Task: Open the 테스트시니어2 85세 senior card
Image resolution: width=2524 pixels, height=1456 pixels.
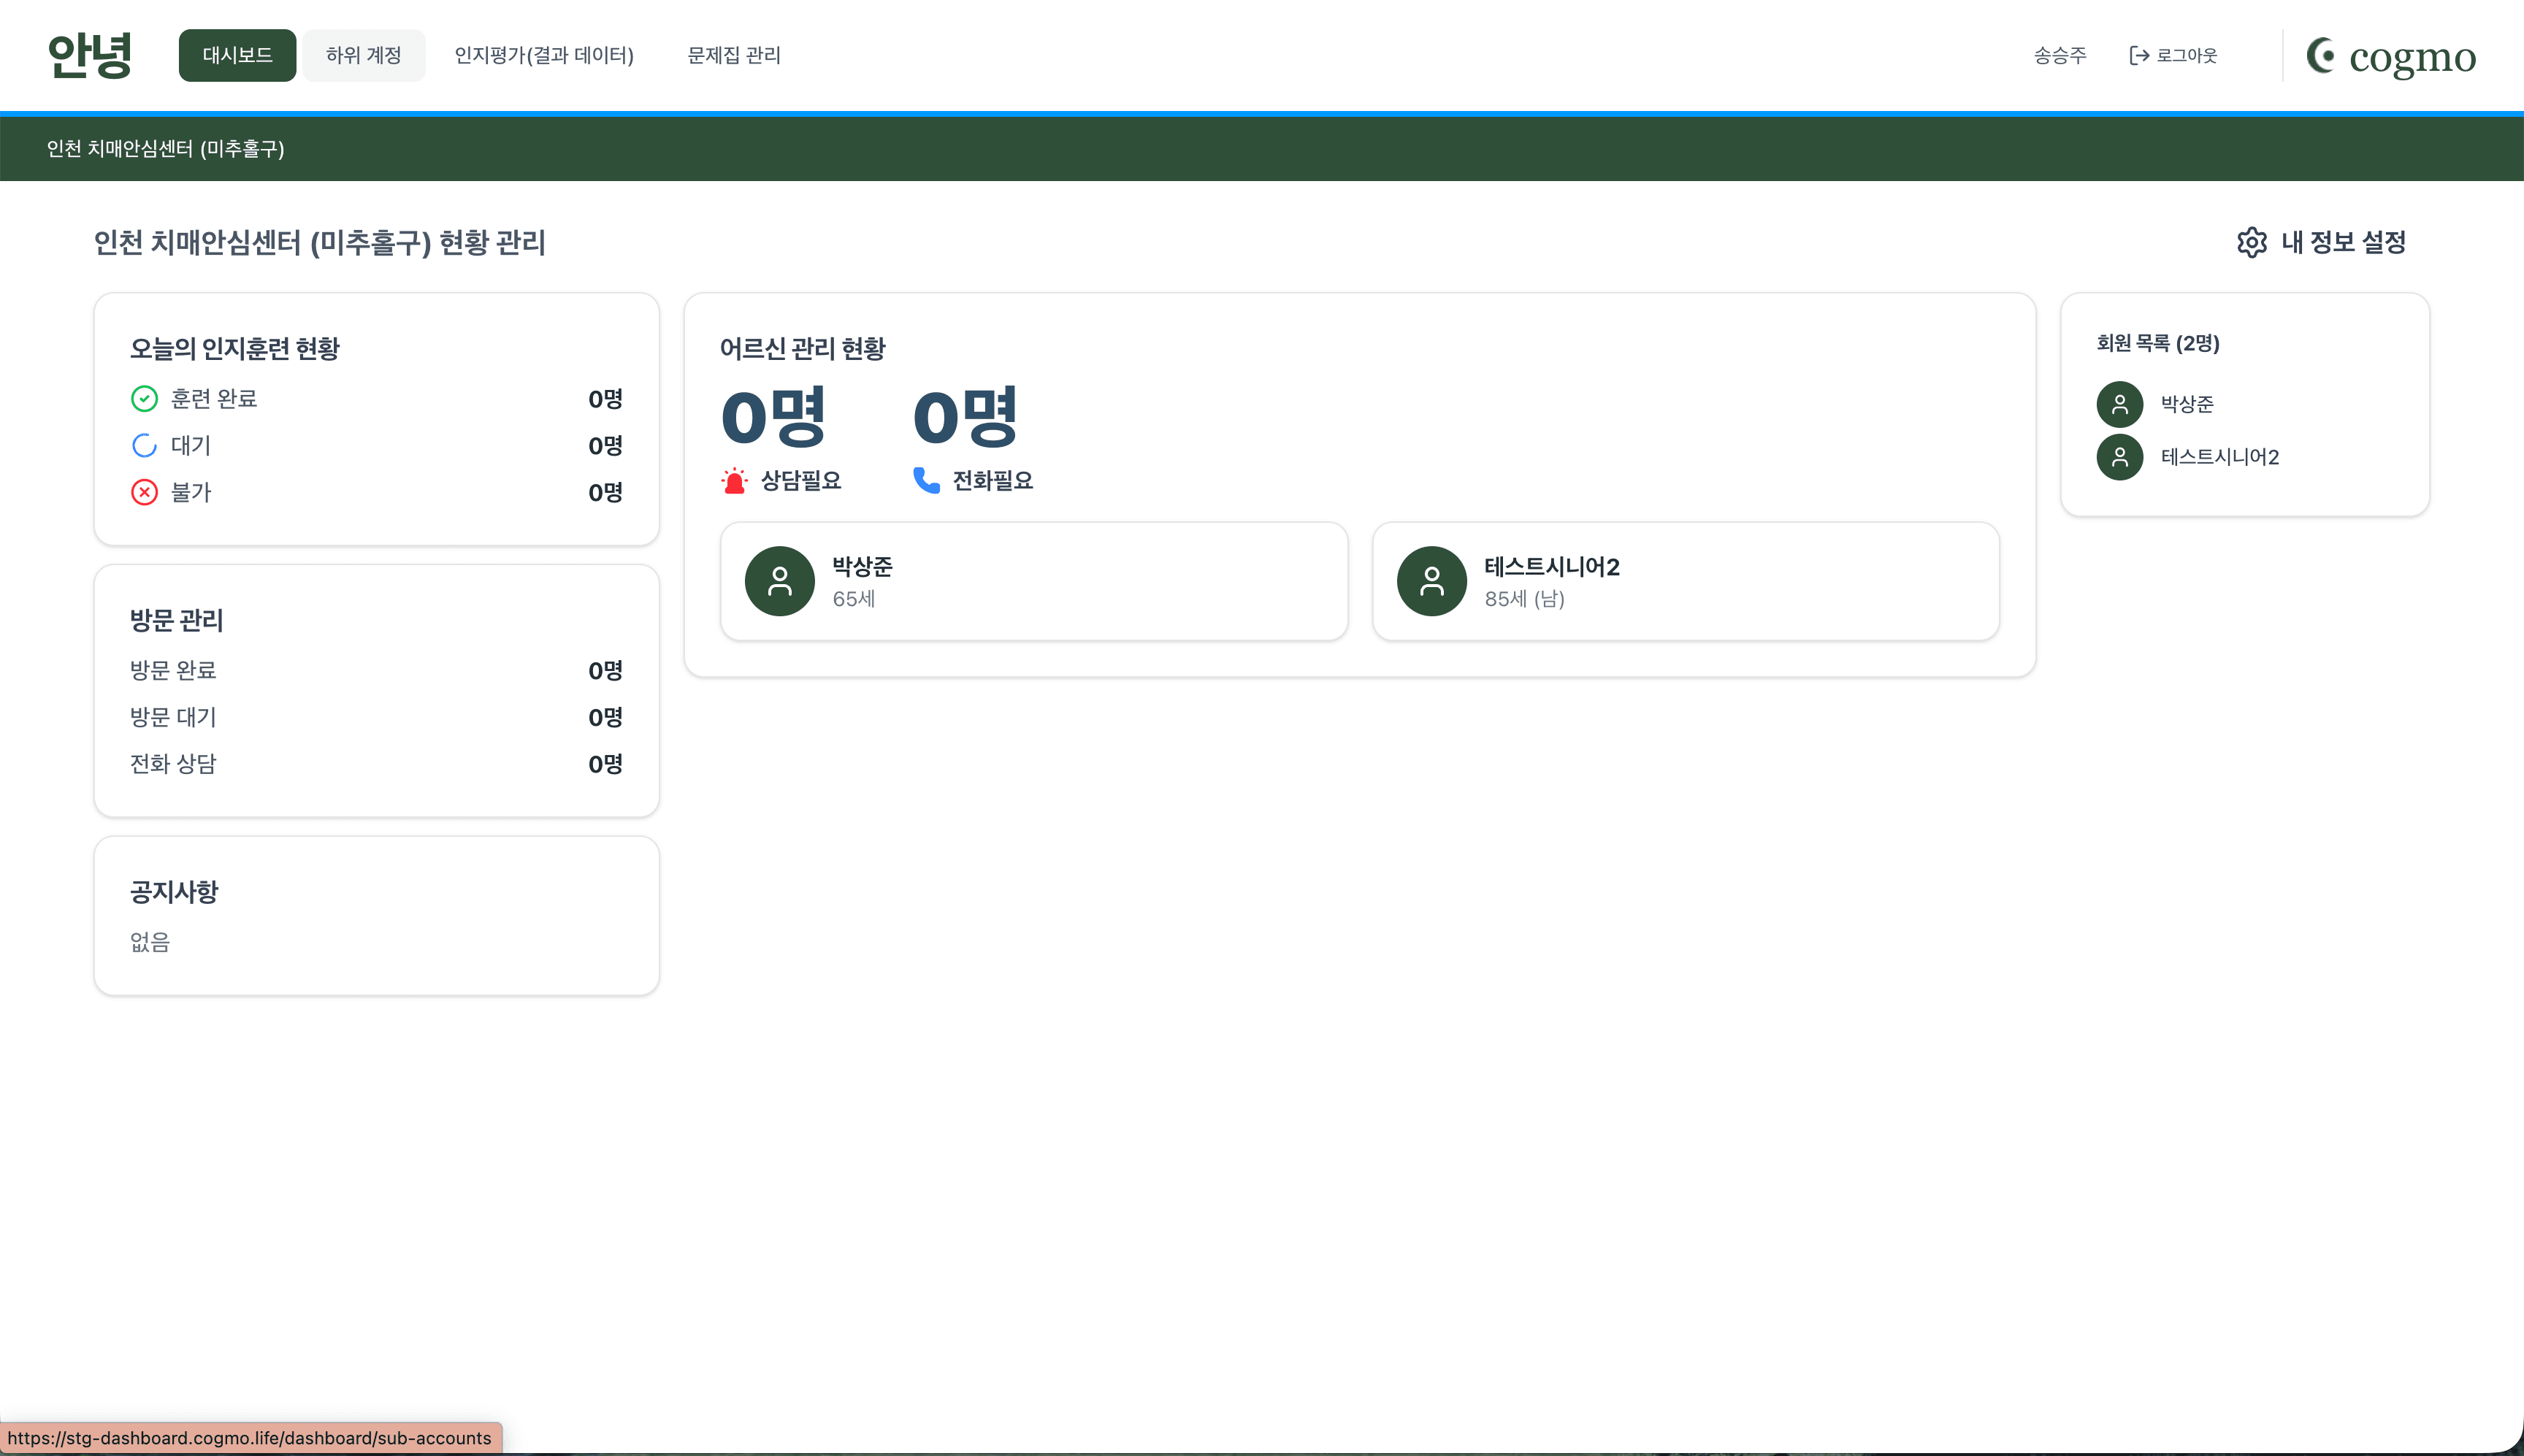Action: tap(1685, 581)
